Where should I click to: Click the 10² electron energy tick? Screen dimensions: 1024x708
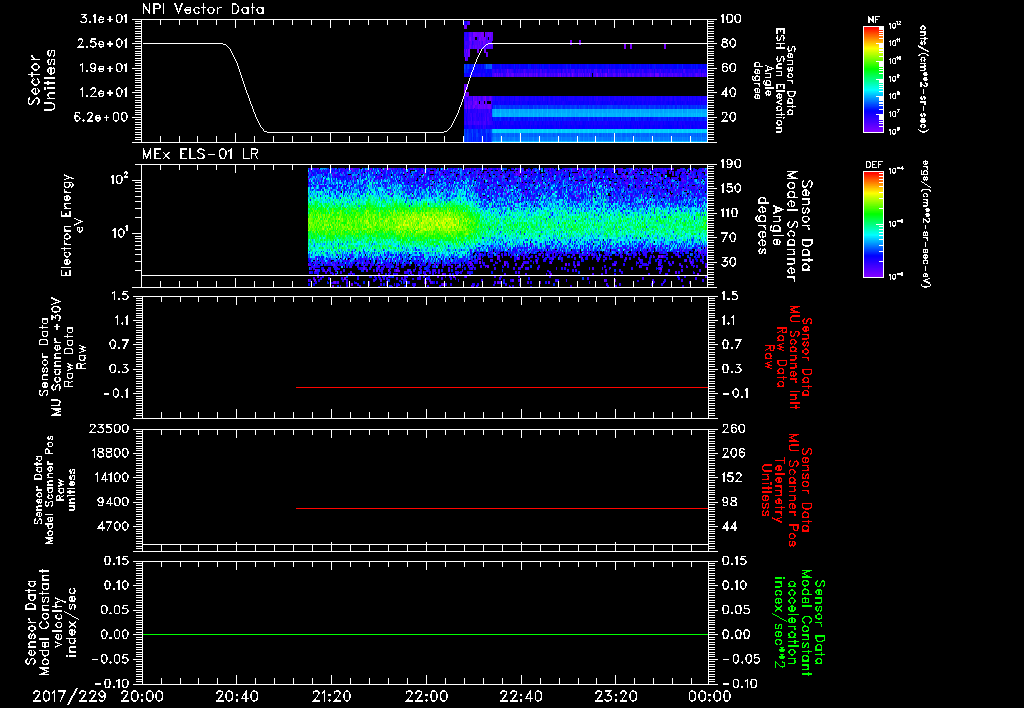pos(119,179)
